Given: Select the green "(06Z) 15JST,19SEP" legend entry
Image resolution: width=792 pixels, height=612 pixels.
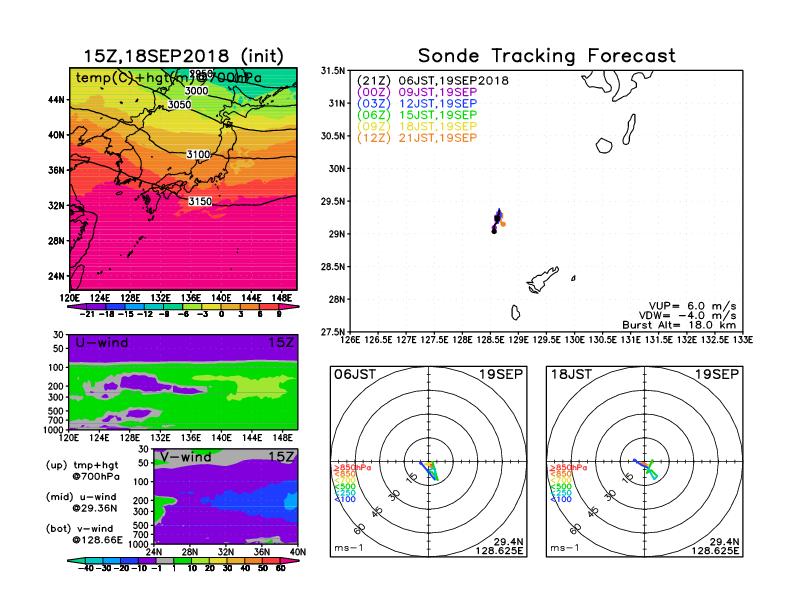Looking at the screenshot, I should (x=417, y=115).
